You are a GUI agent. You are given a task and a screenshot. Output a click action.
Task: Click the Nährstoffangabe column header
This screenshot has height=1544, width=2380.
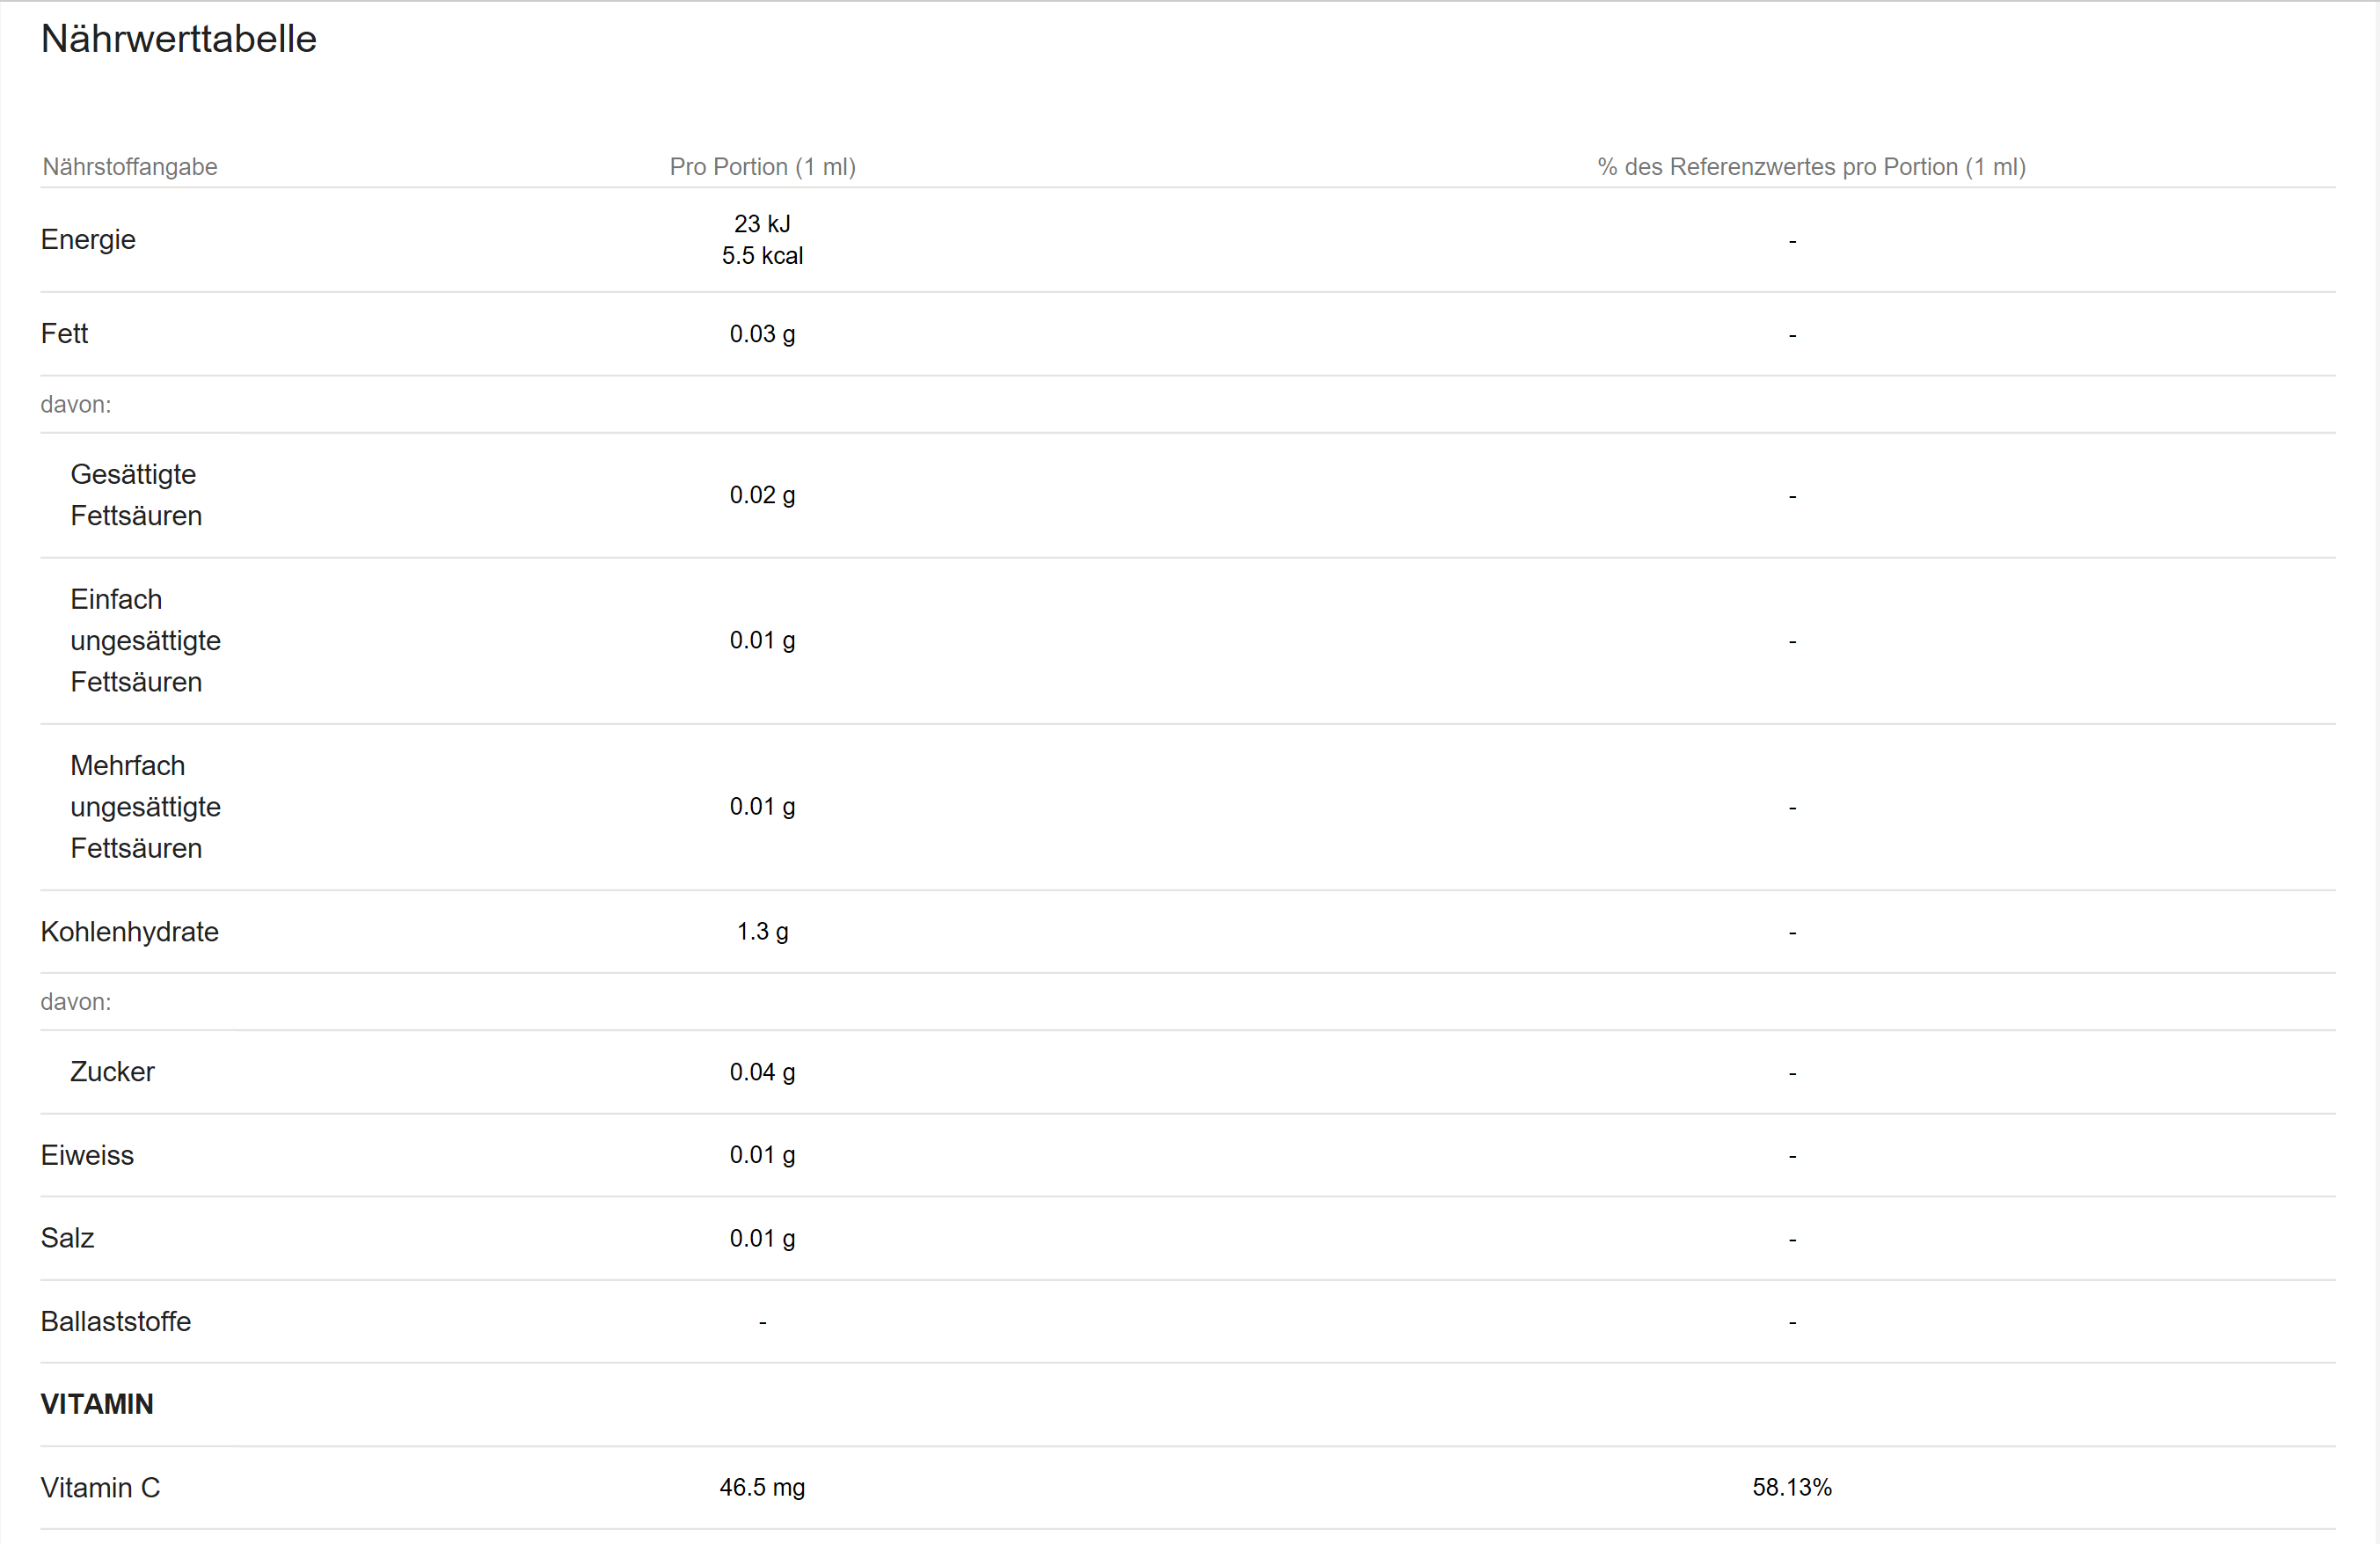(x=130, y=167)
